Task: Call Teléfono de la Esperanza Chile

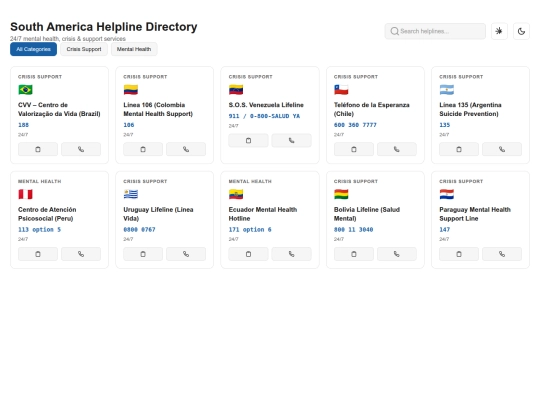Action: (x=397, y=149)
